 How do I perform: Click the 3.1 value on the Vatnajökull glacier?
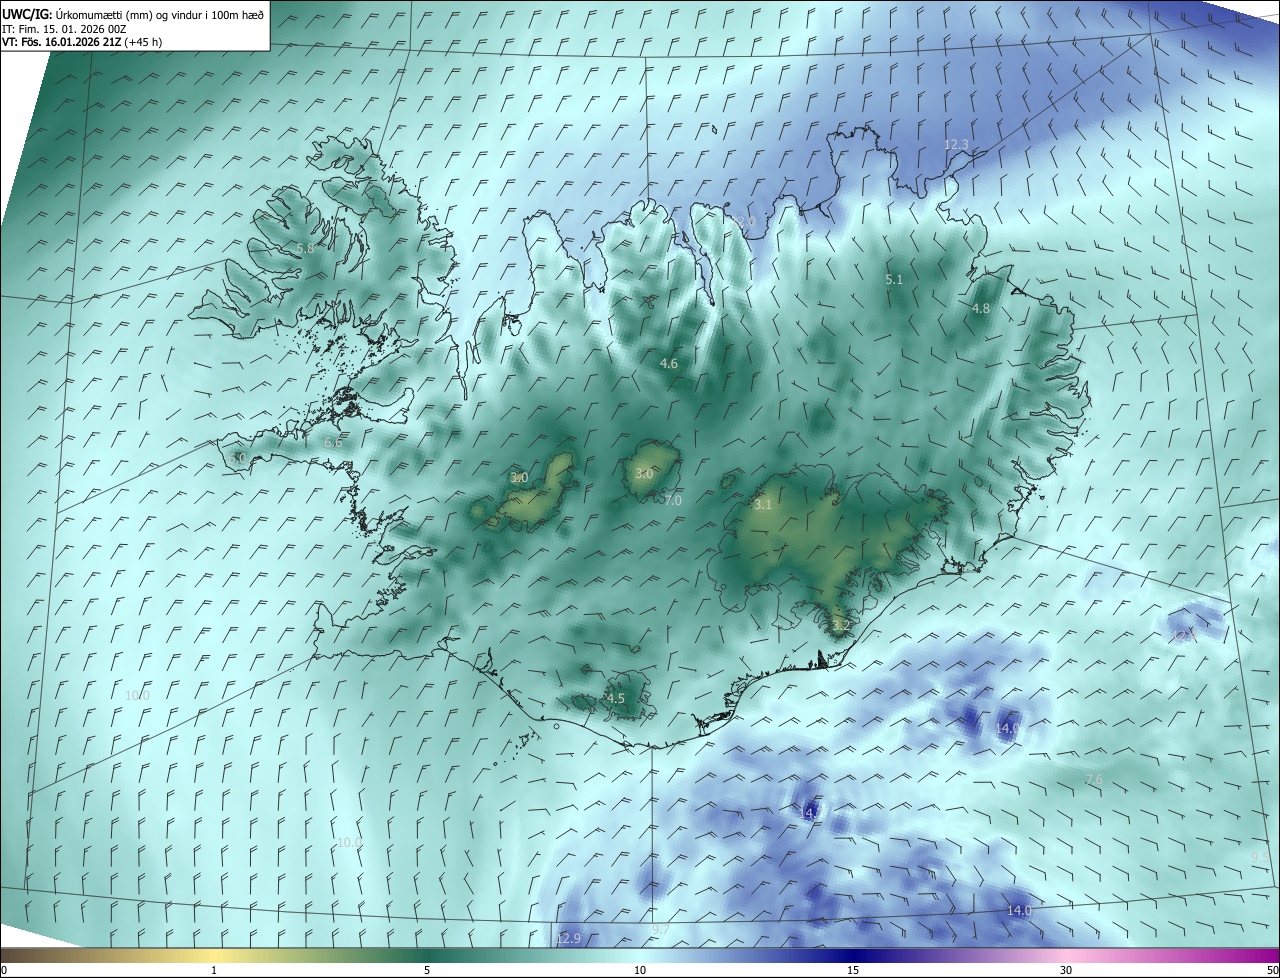pyautogui.click(x=763, y=505)
